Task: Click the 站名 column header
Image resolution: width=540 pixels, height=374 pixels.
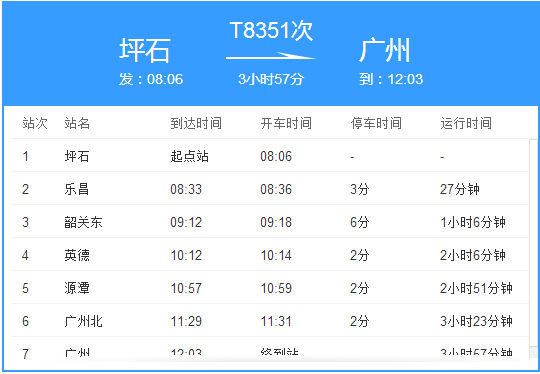Action: 77,123
